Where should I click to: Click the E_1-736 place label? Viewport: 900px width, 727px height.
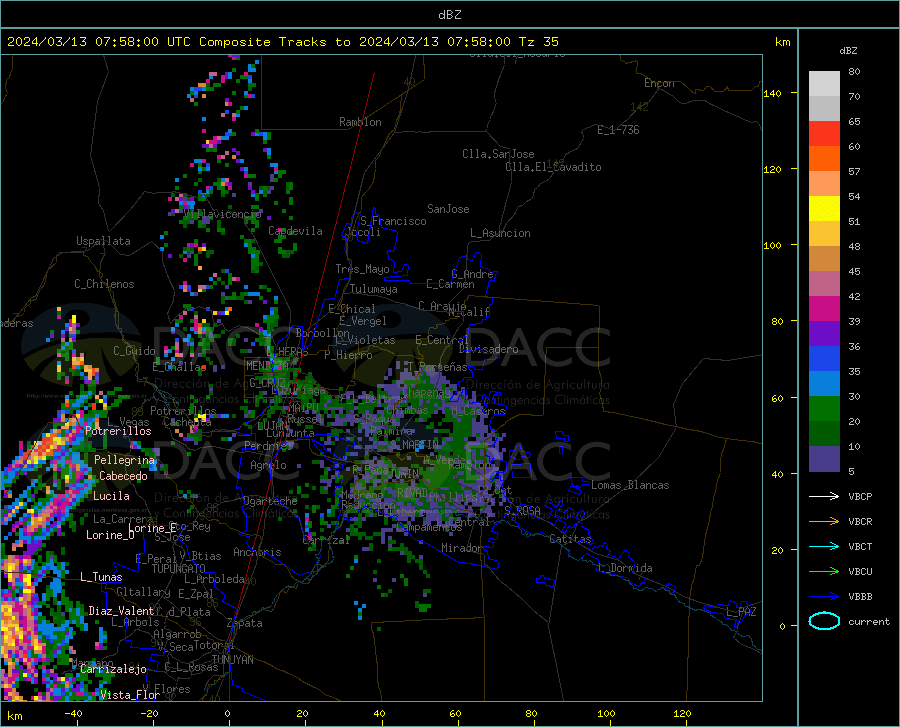point(618,130)
